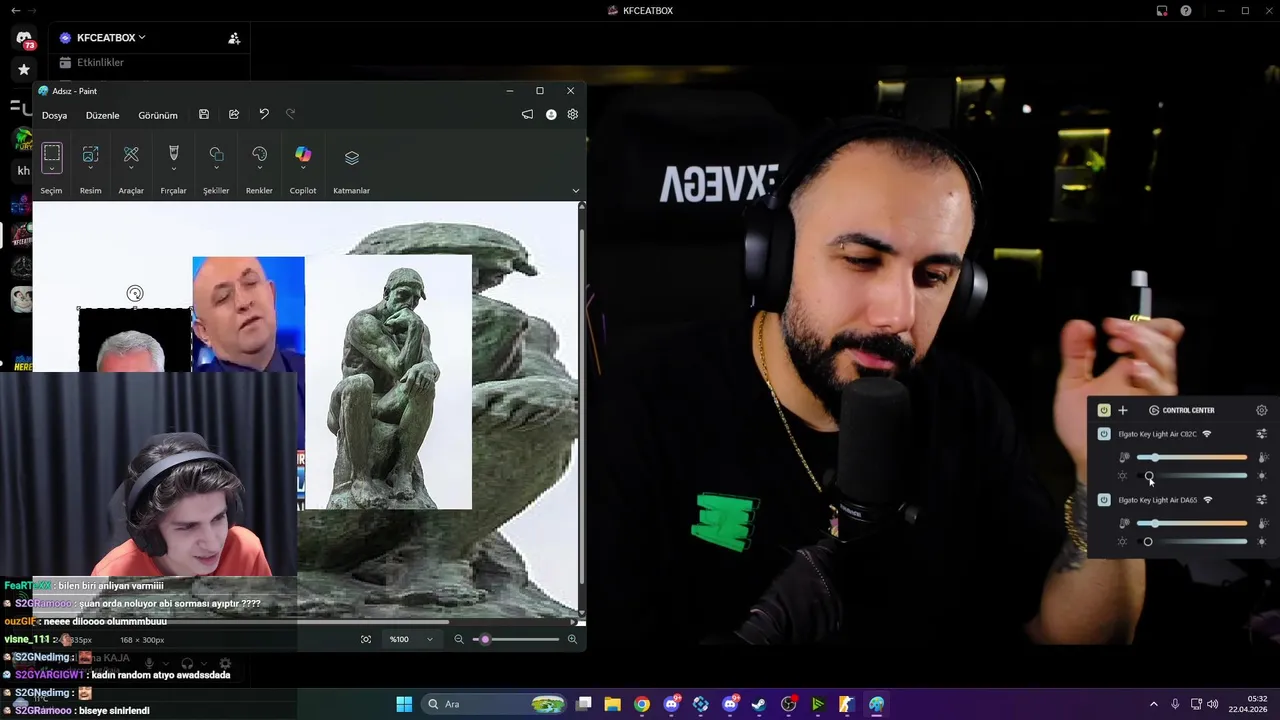The width and height of the screenshot is (1280, 720).
Task: Zoom in with the Paint plus magnifier
Action: pos(572,639)
